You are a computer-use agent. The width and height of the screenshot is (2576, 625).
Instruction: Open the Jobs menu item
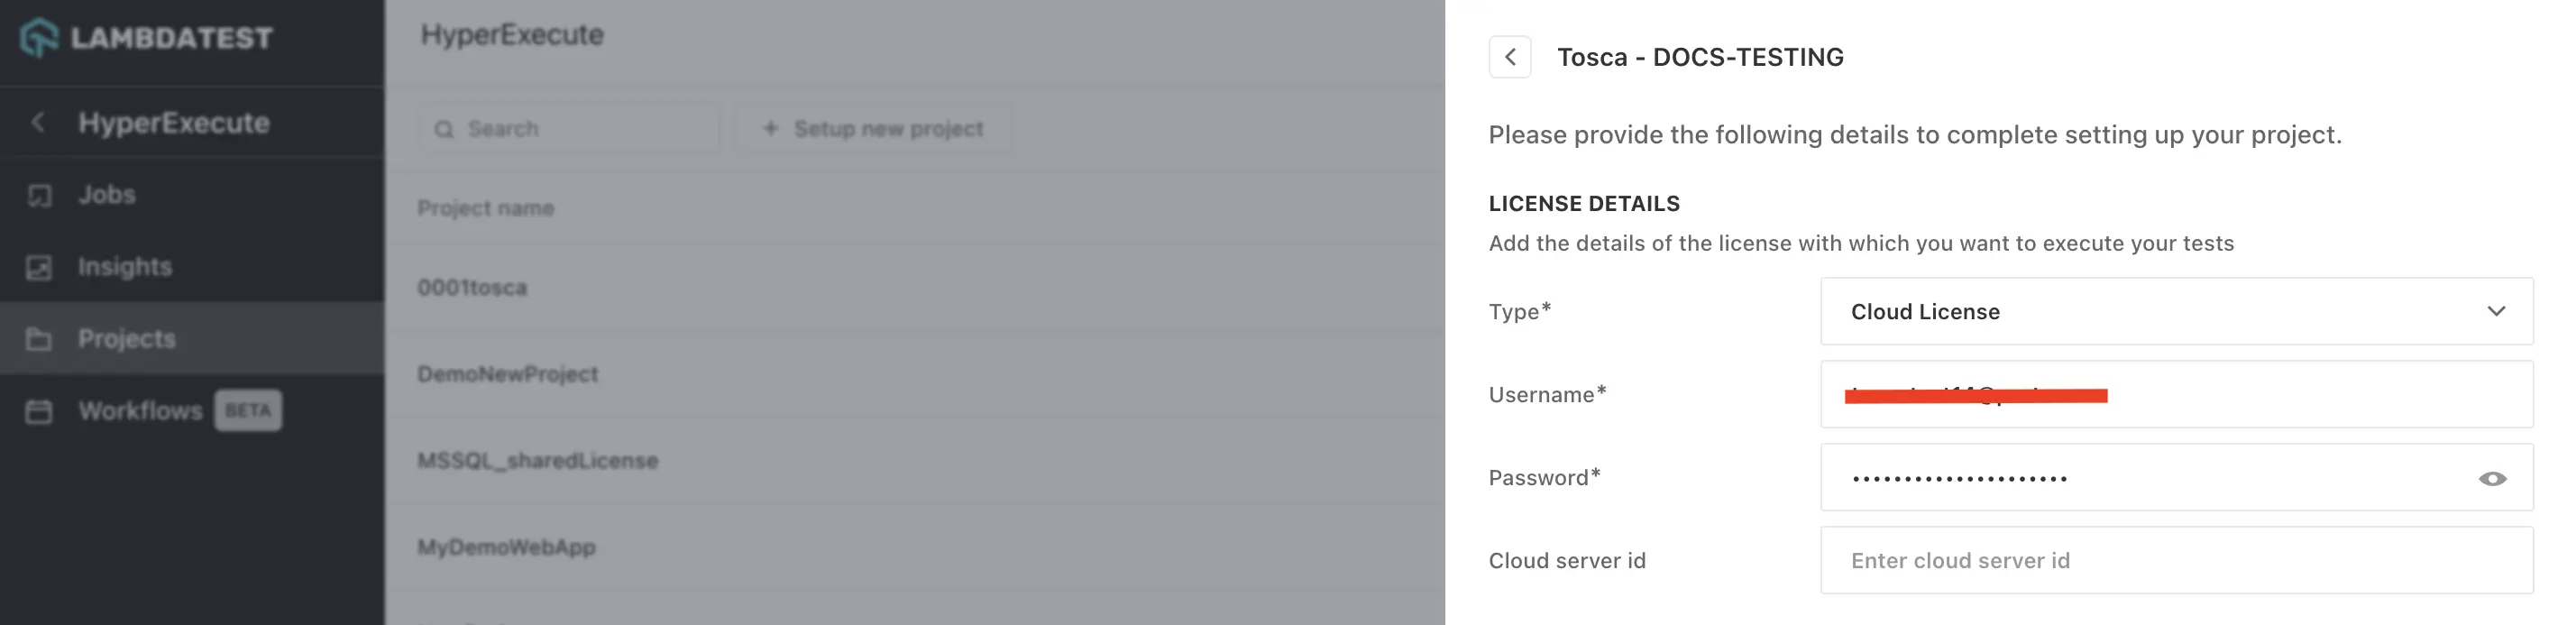pos(107,195)
